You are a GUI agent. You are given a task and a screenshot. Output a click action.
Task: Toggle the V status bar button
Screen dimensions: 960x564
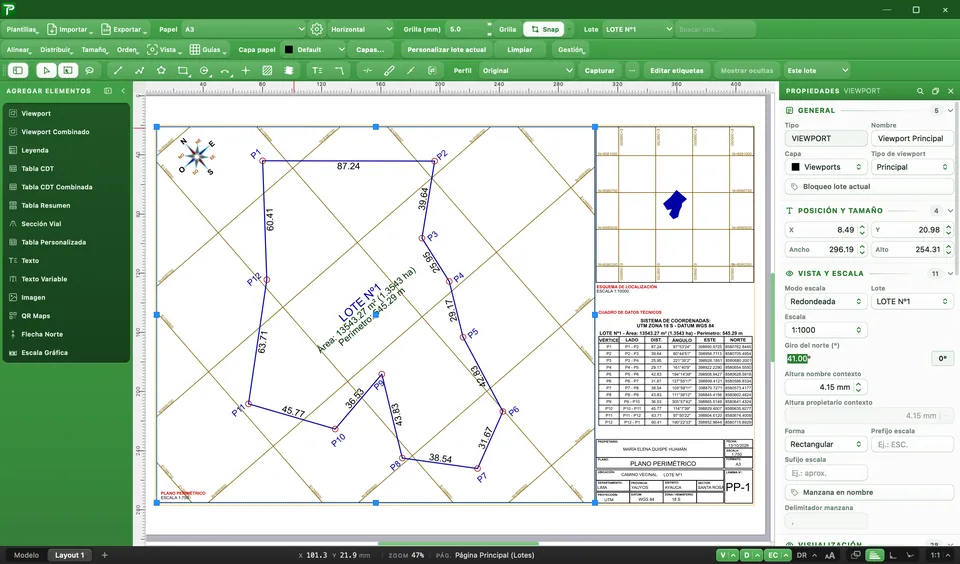(x=722, y=555)
